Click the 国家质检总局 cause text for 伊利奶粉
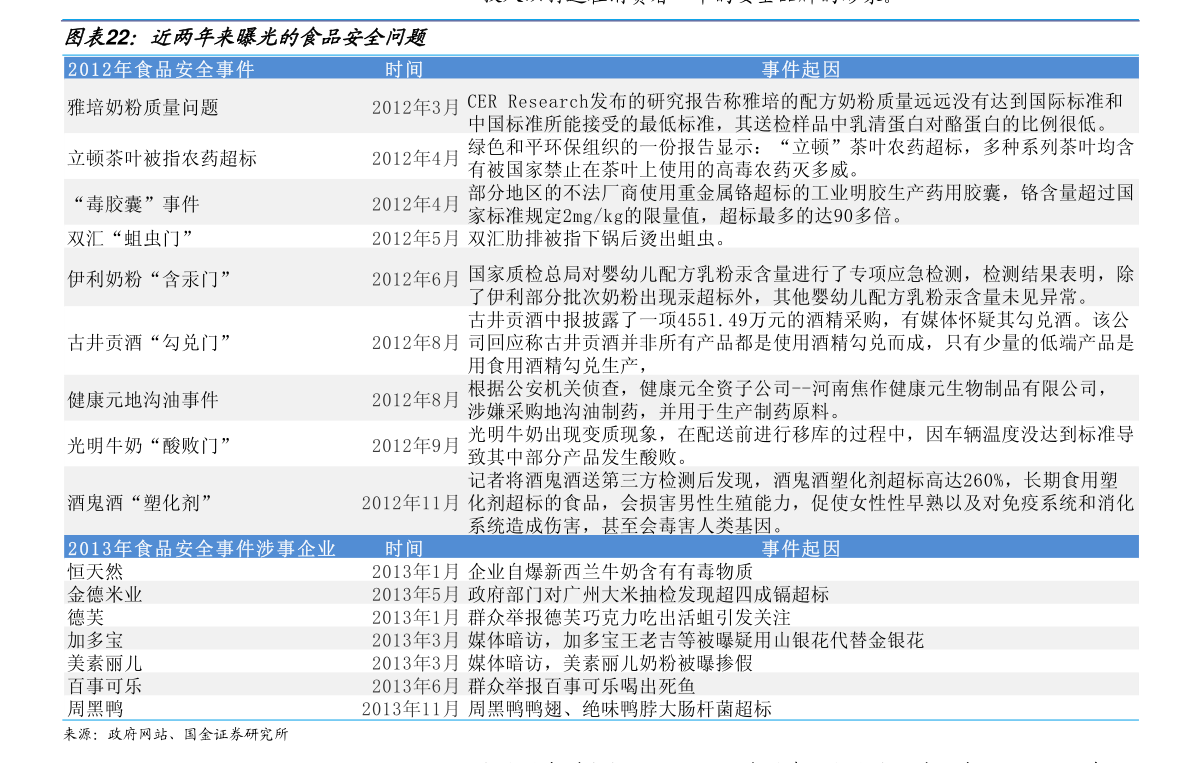Screen dimensions: 1191x763 (x=801, y=285)
